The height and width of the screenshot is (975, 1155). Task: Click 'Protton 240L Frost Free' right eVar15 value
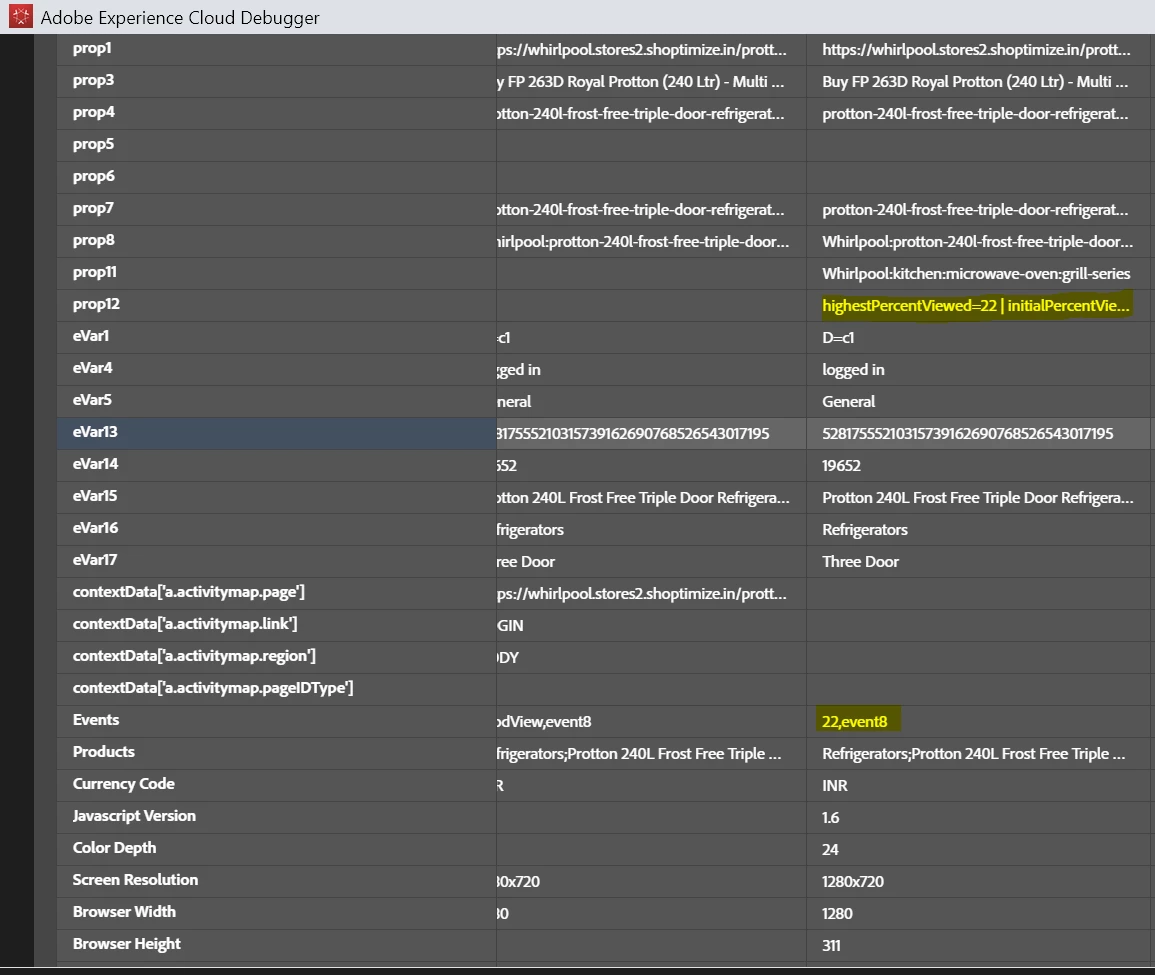[x=977, y=498]
